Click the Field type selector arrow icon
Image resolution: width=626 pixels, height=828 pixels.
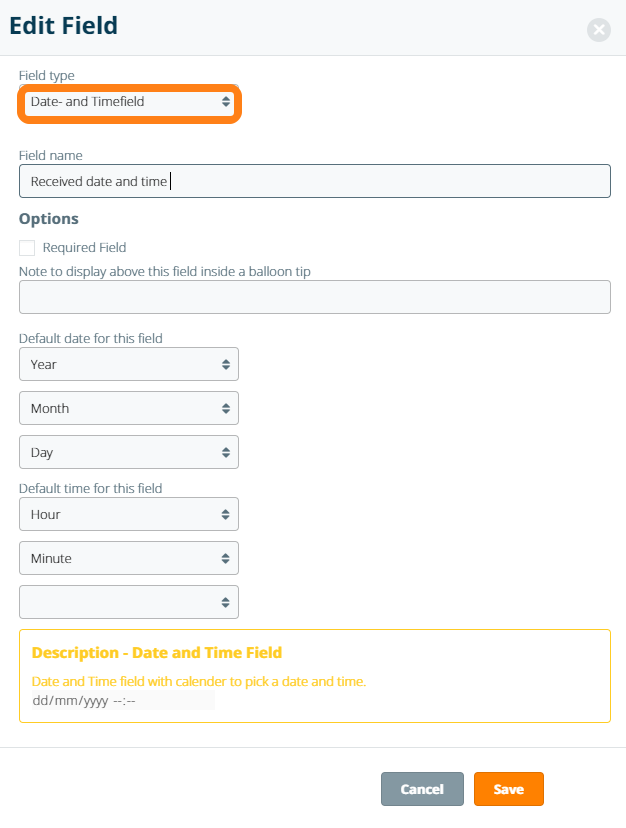226,102
